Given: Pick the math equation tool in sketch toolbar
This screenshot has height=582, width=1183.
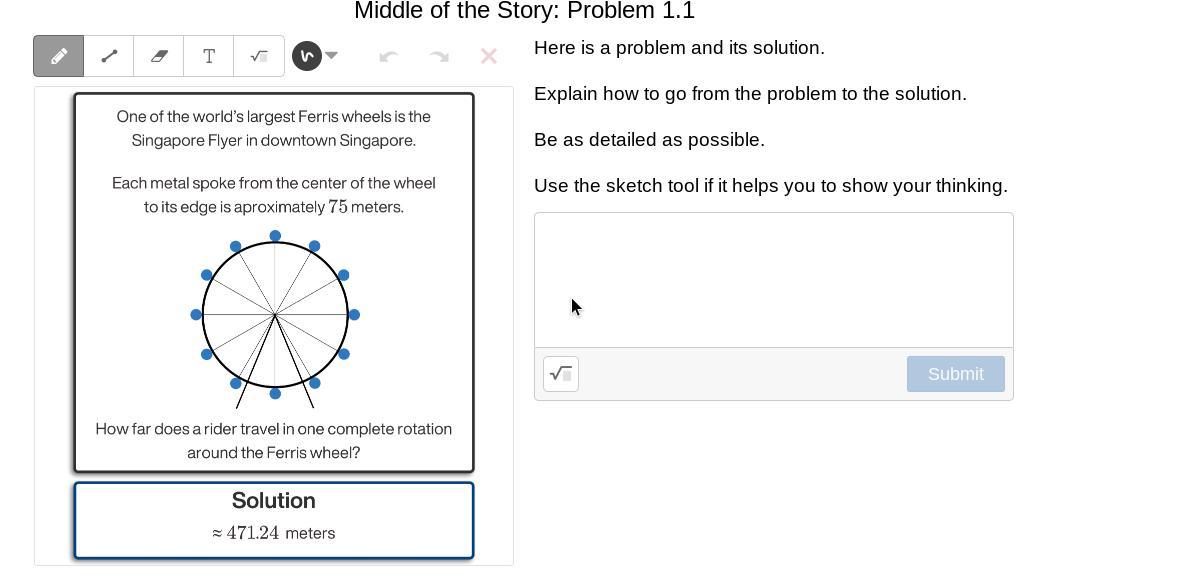Looking at the screenshot, I should point(259,56).
